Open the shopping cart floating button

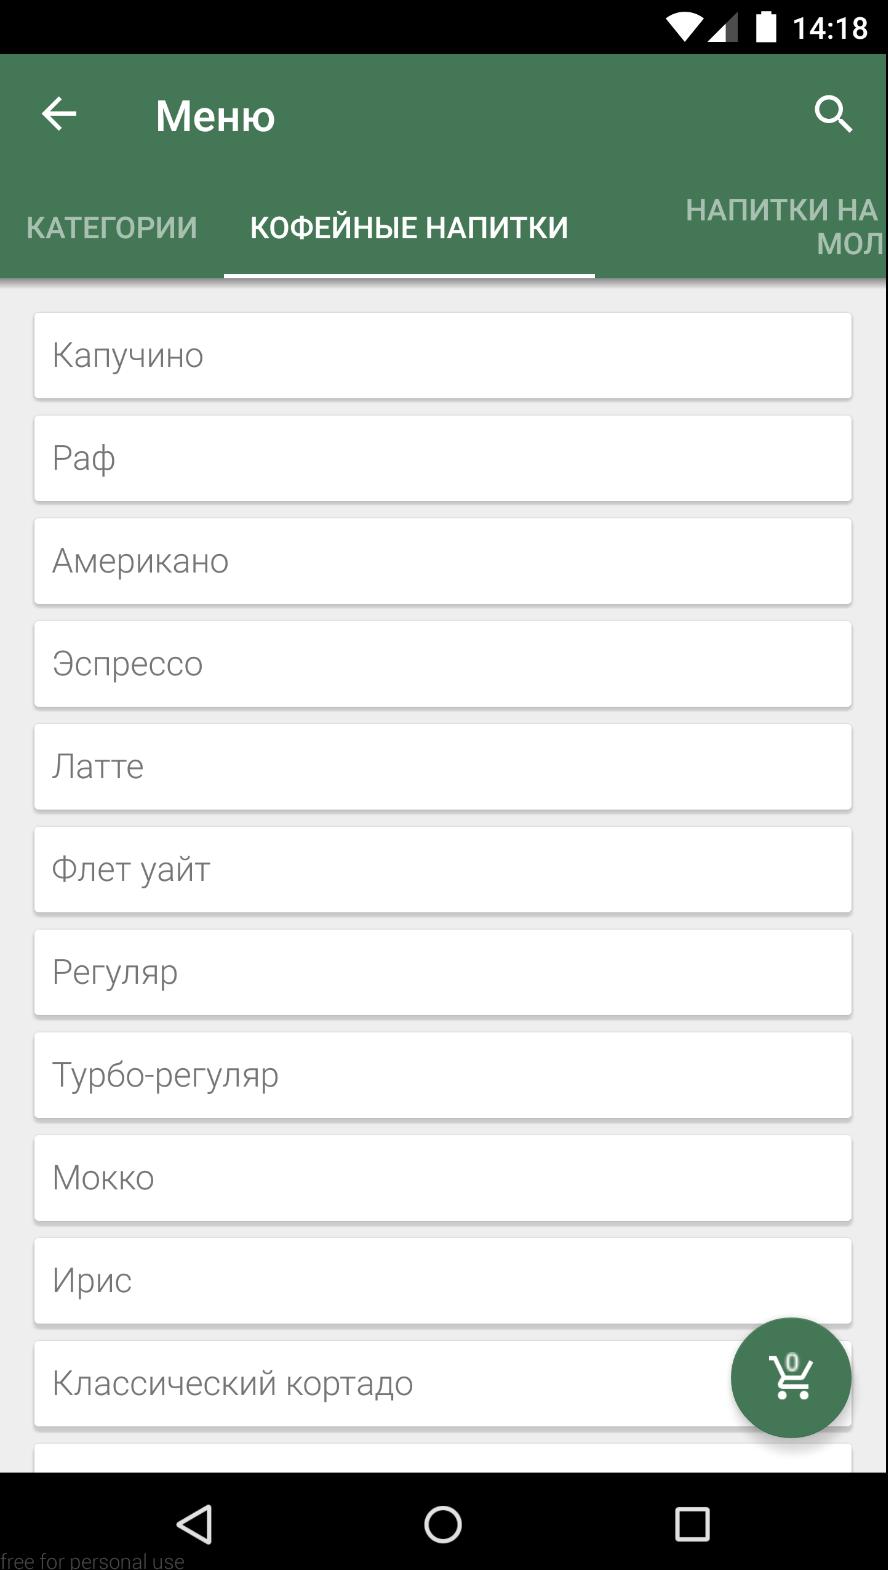tap(790, 1377)
